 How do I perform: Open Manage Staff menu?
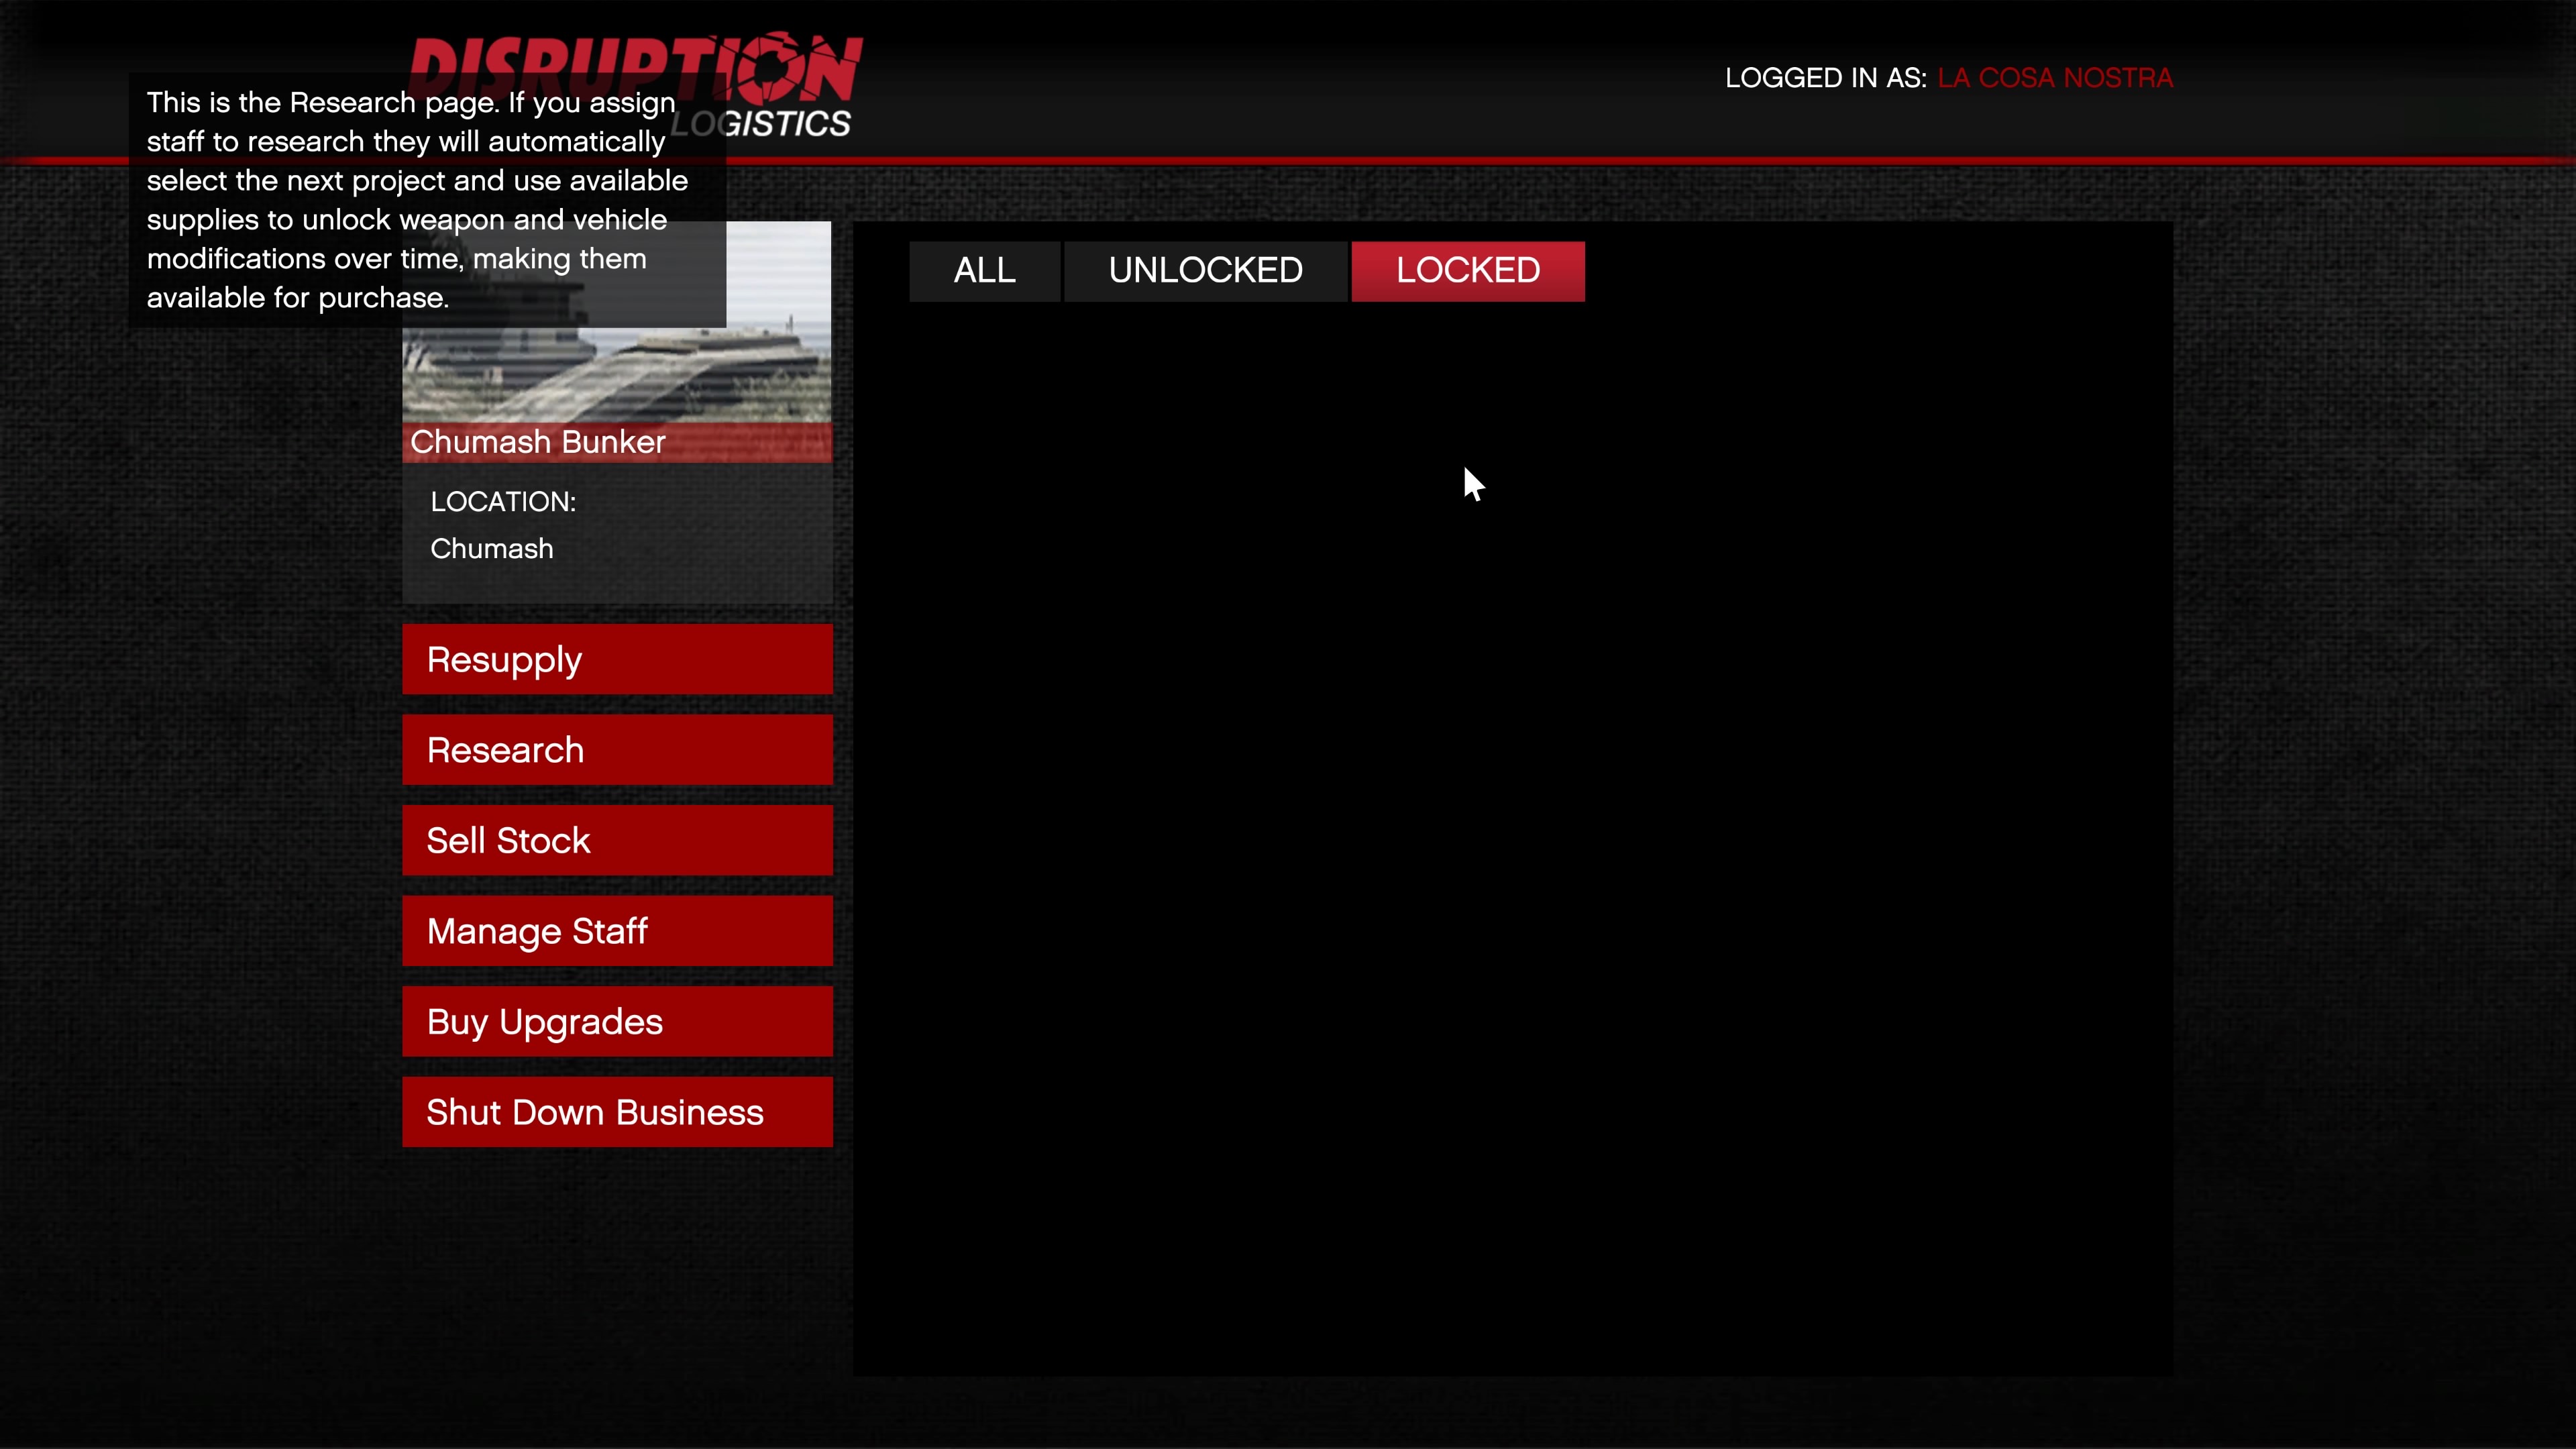tap(617, 931)
